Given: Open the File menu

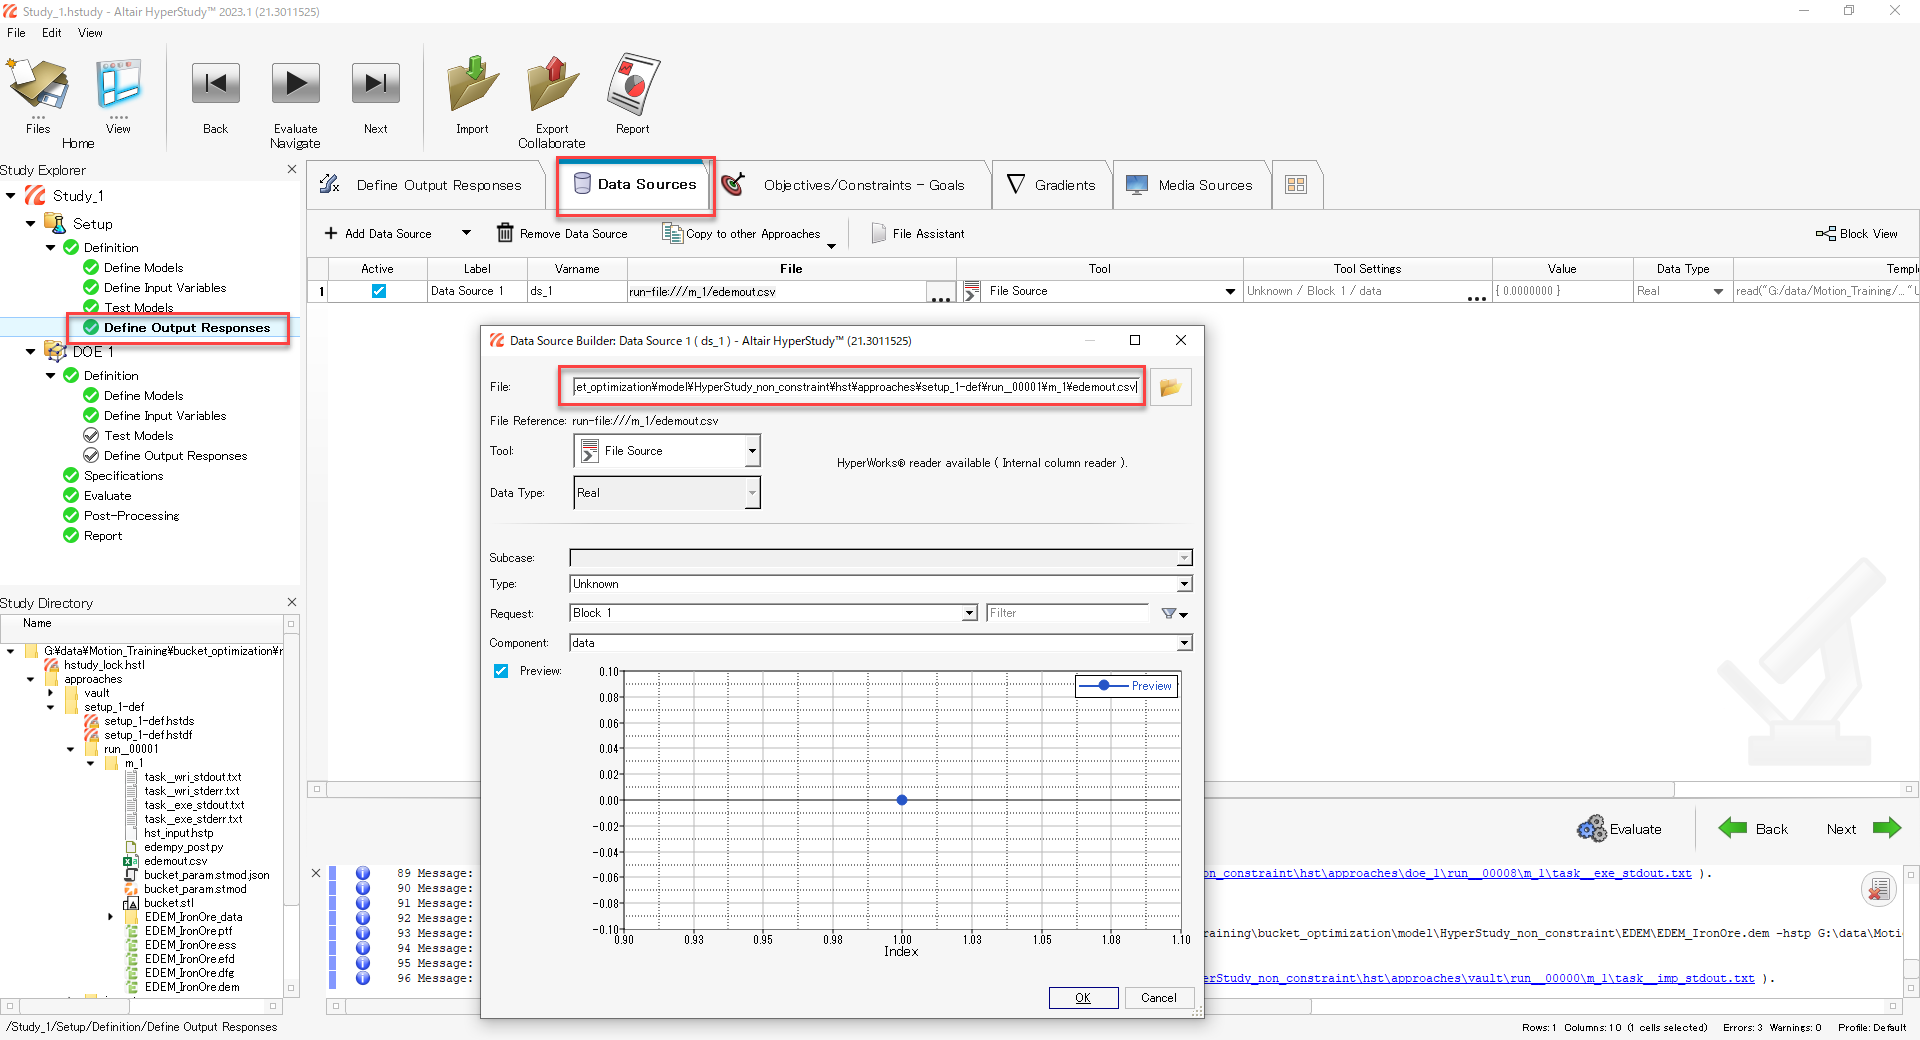Looking at the screenshot, I should pos(16,33).
